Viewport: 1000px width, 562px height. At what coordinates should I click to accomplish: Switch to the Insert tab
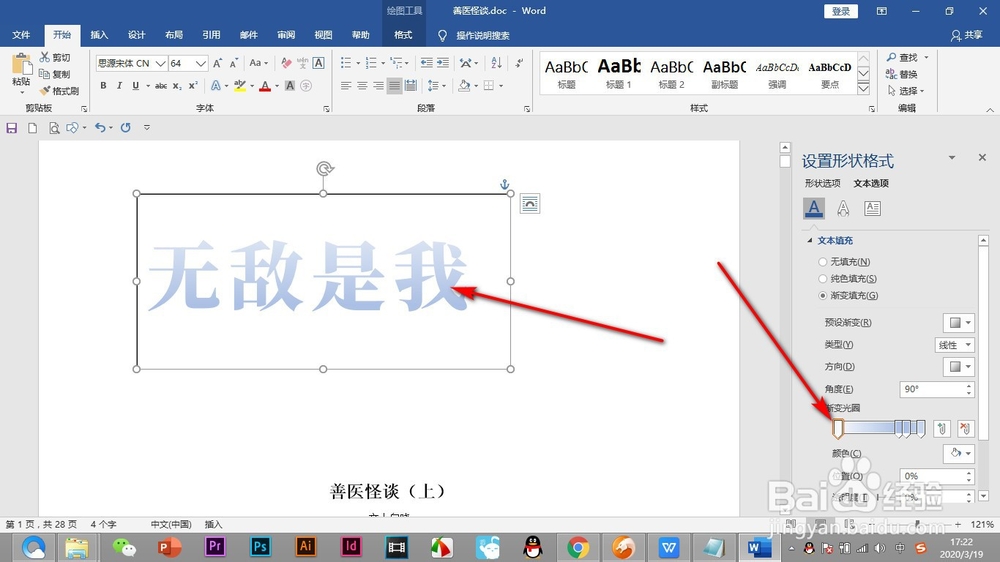[x=99, y=35]
